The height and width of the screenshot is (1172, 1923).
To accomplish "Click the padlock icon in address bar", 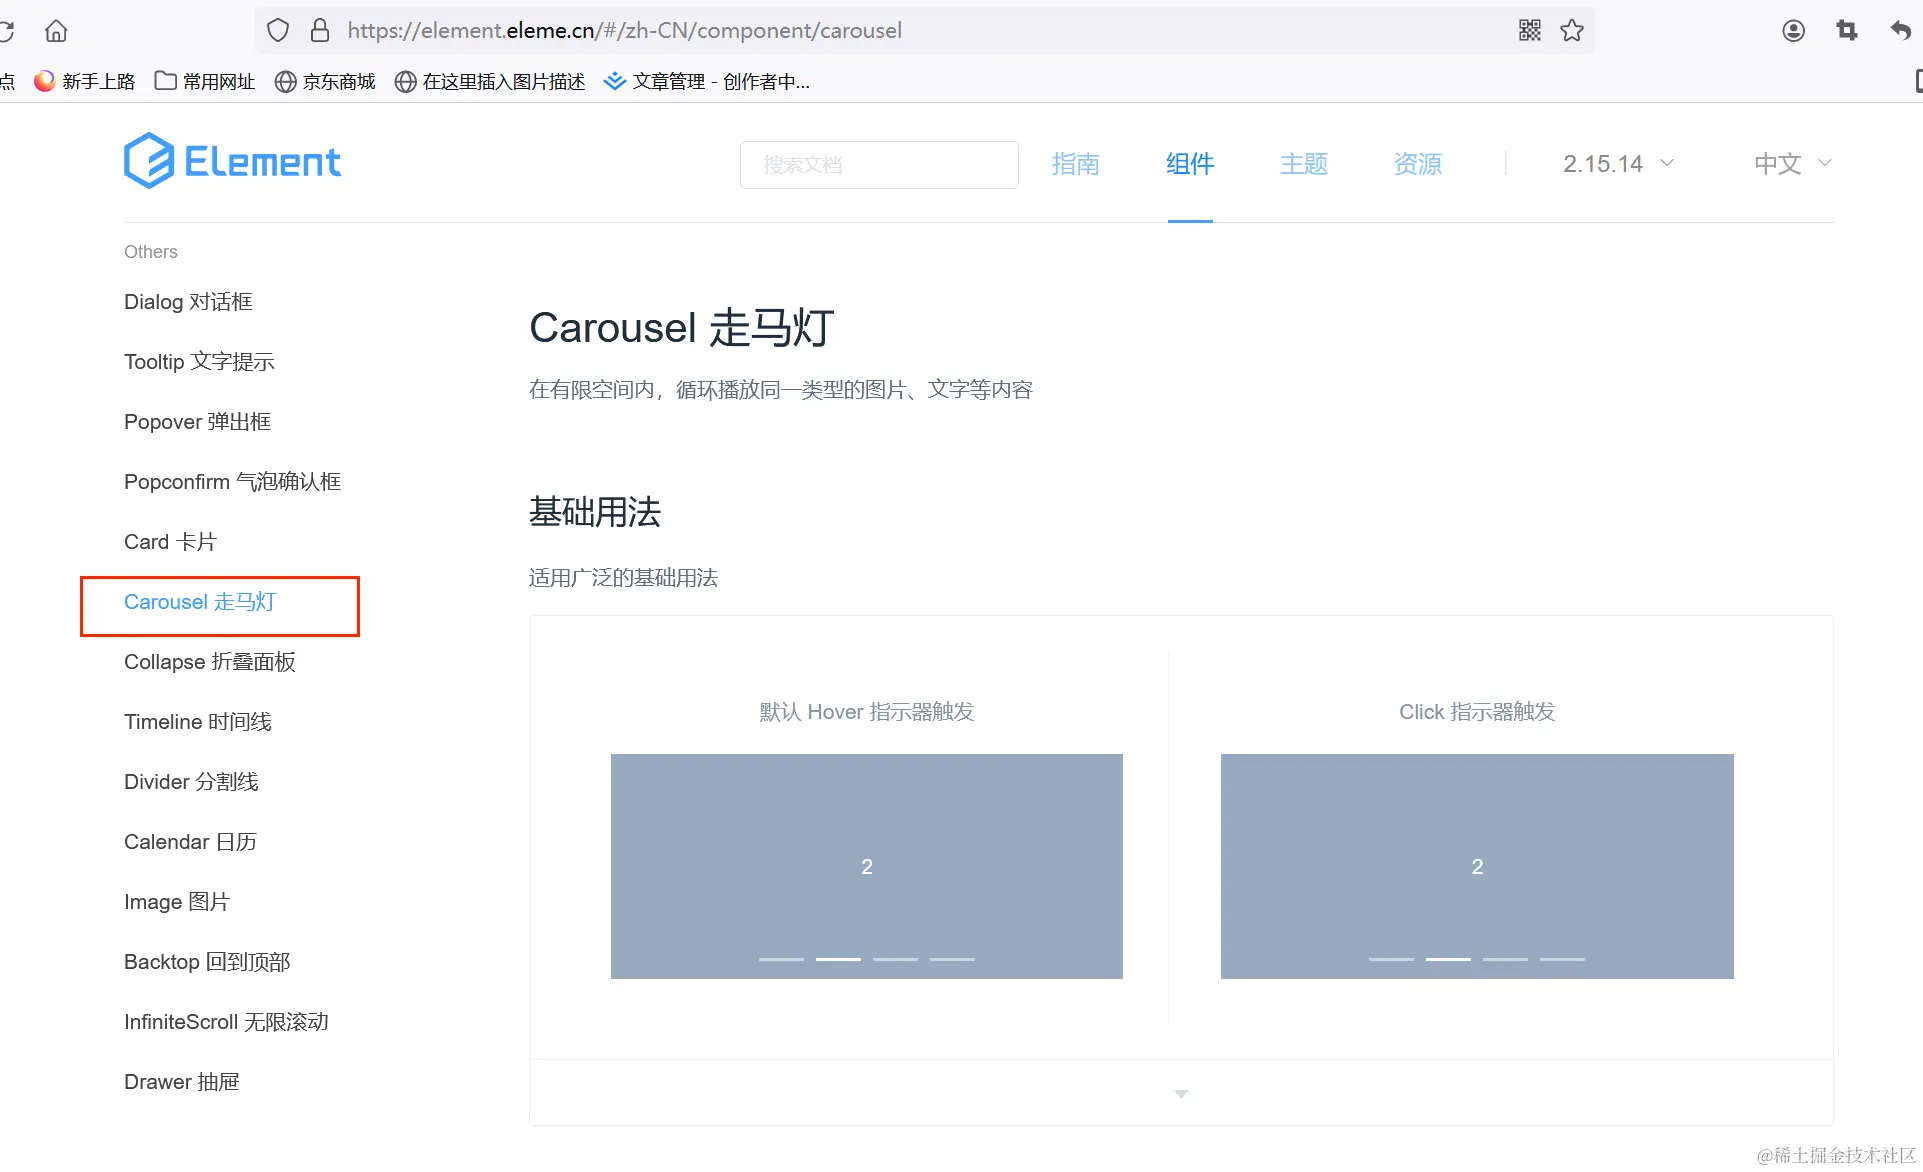I will click(320, 30).
